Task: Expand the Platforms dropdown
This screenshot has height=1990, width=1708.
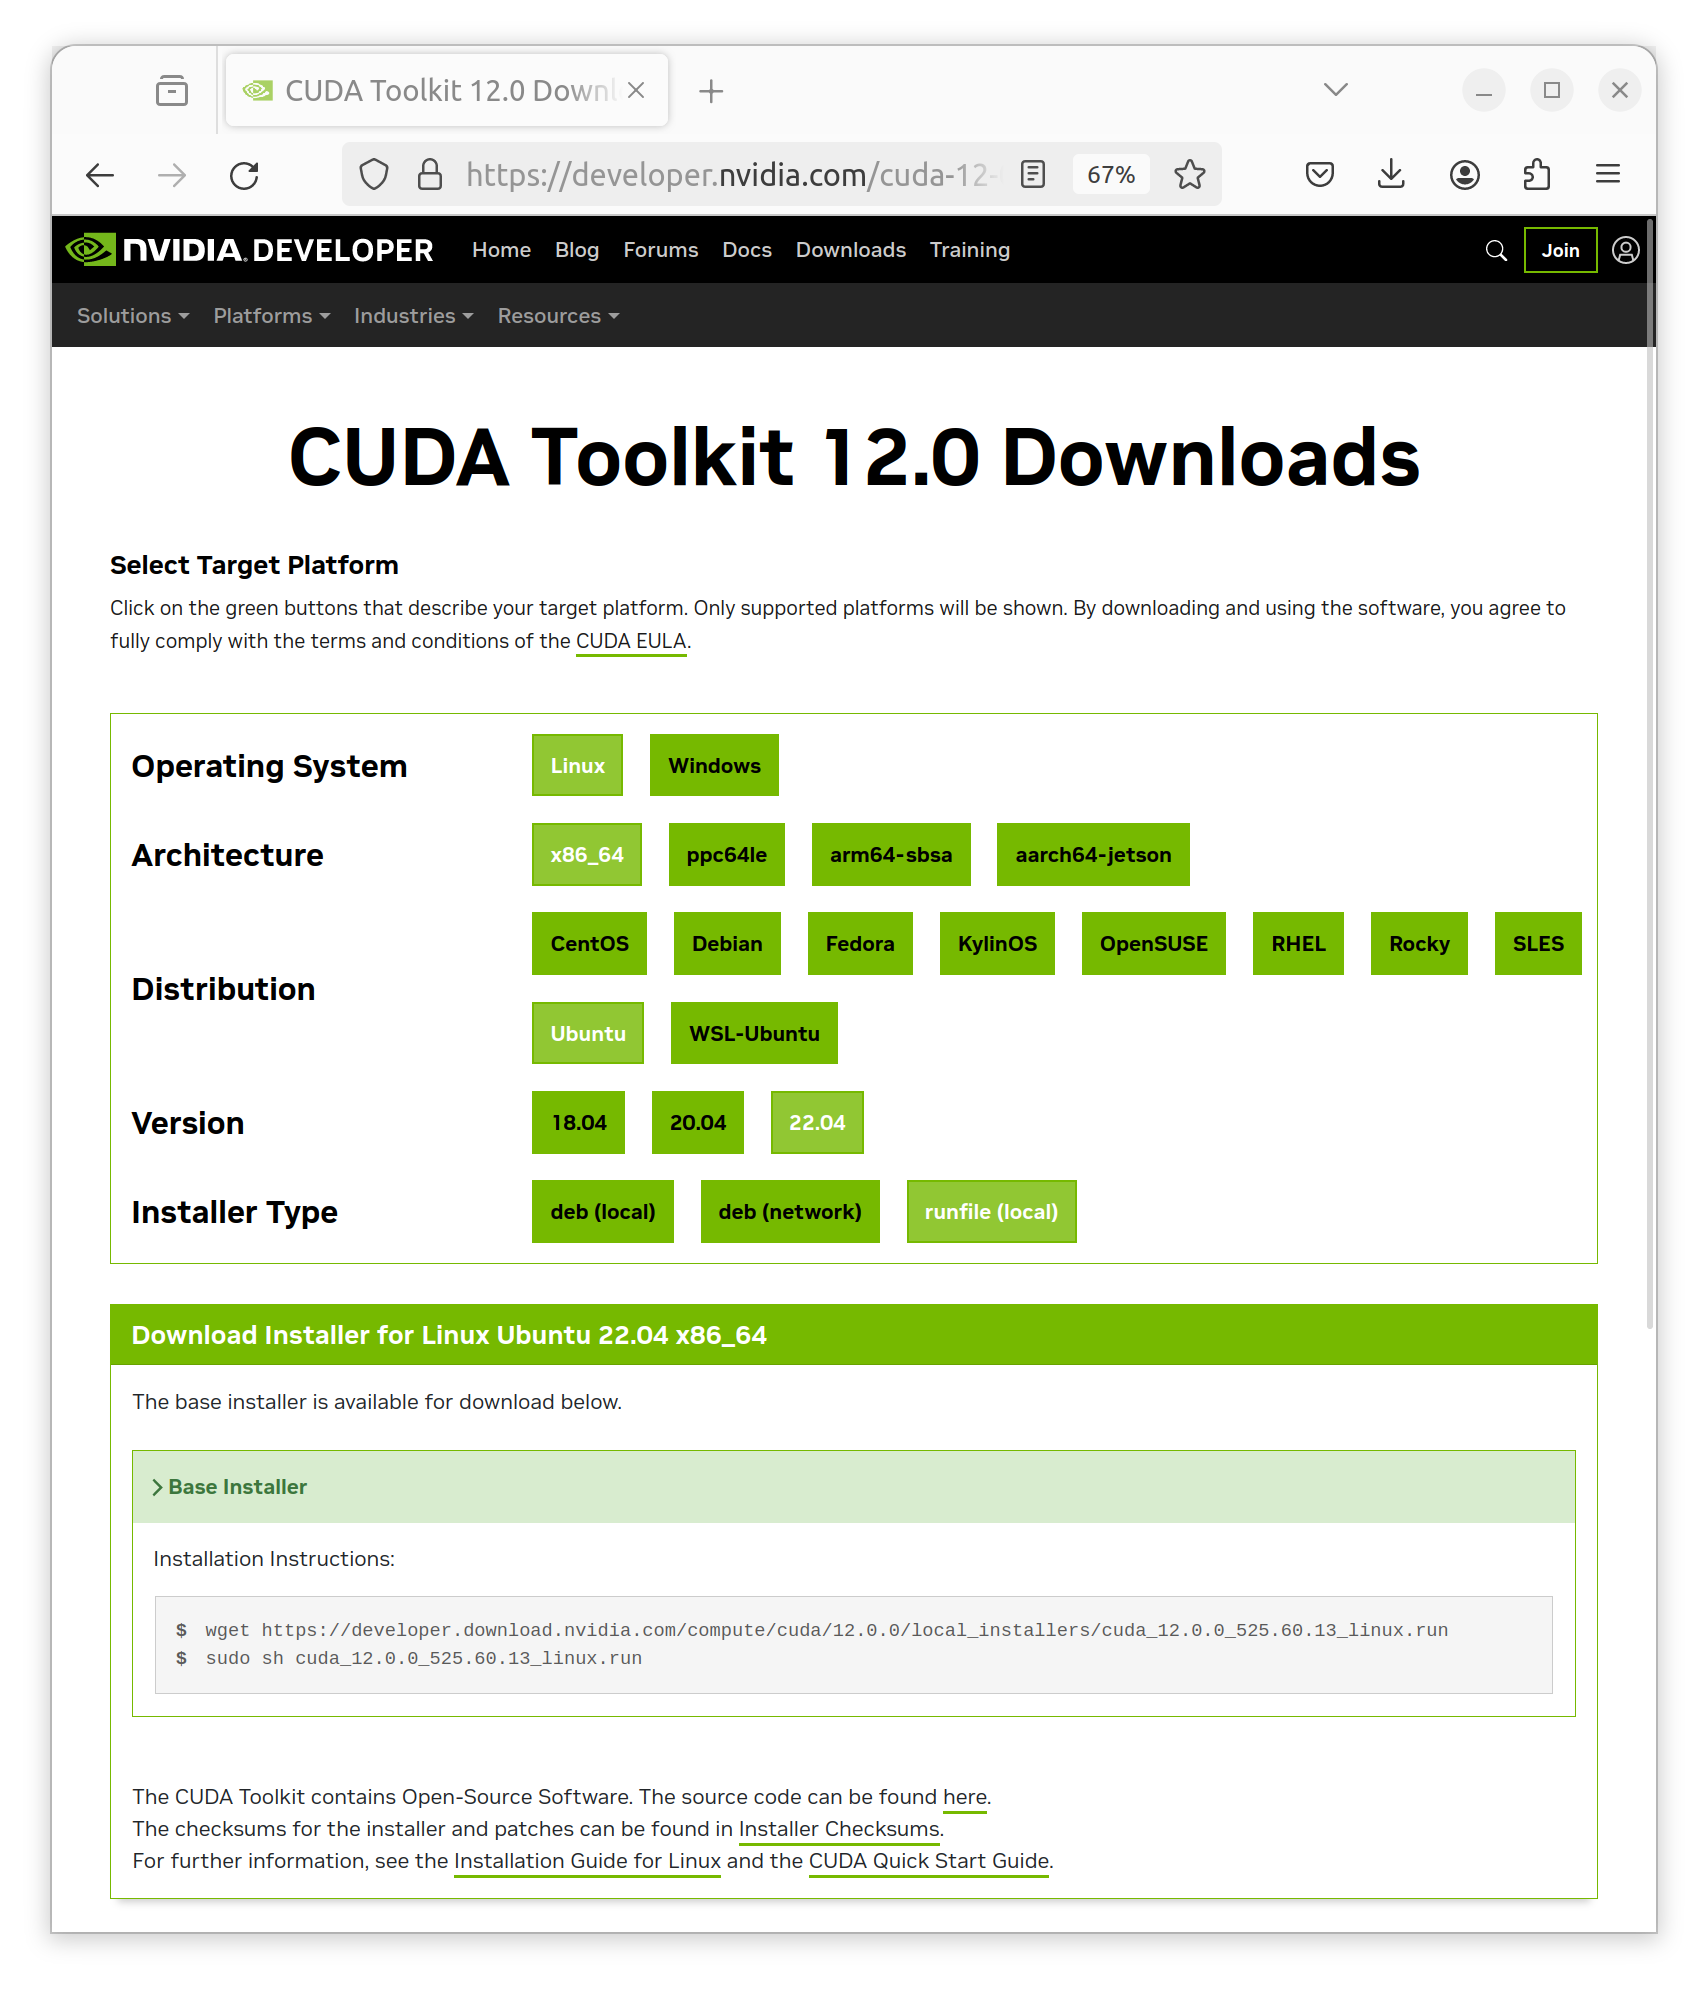Action: coord(272,316)
